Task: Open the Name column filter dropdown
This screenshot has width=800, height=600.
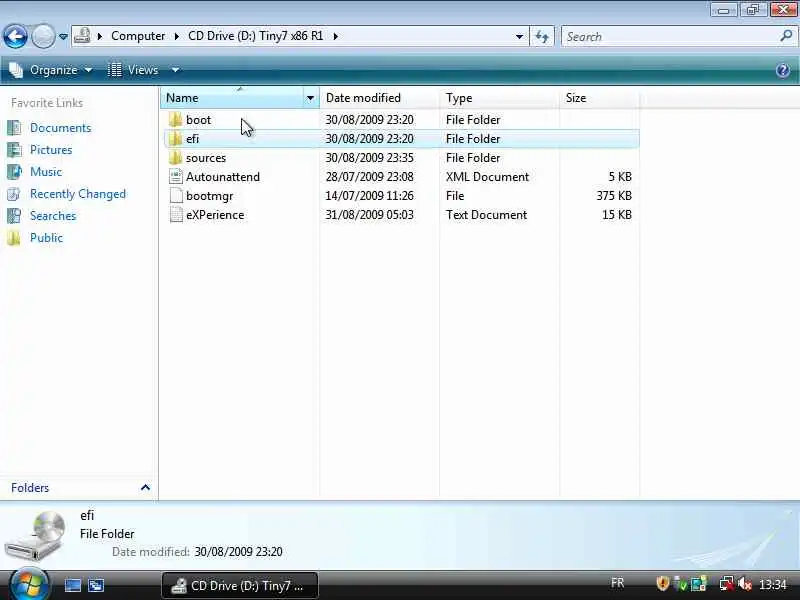Action: 310,98
